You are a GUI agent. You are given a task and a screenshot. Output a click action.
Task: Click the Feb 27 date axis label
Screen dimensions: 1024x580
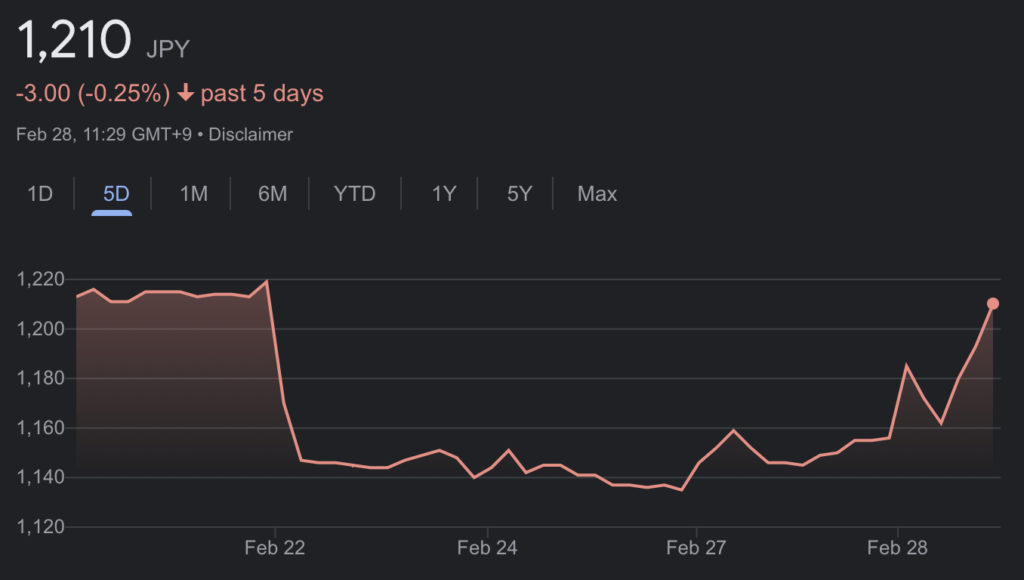[x=696, y=547]
